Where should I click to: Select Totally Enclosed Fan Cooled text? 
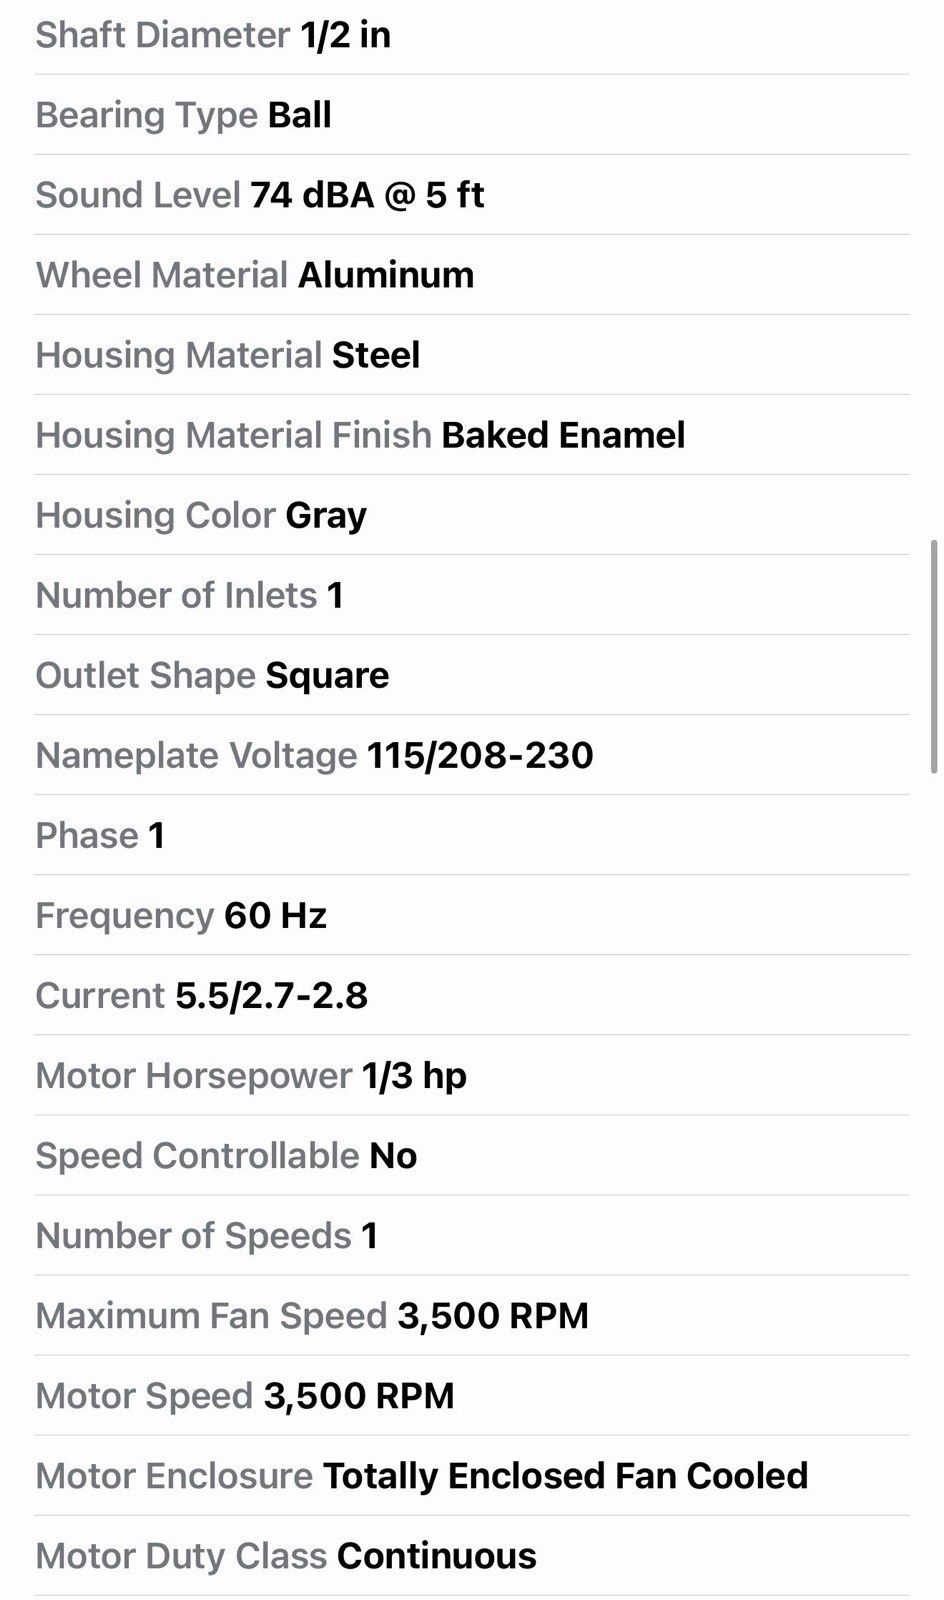click(x=565, y=1476)
